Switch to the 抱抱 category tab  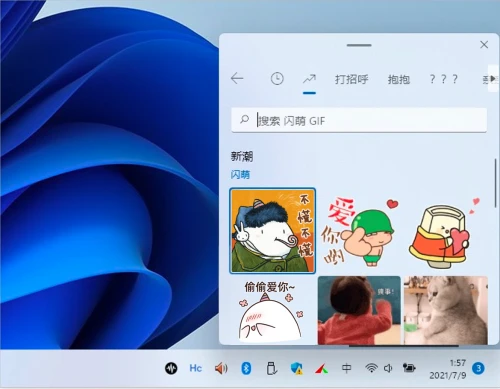pos(398,79)
